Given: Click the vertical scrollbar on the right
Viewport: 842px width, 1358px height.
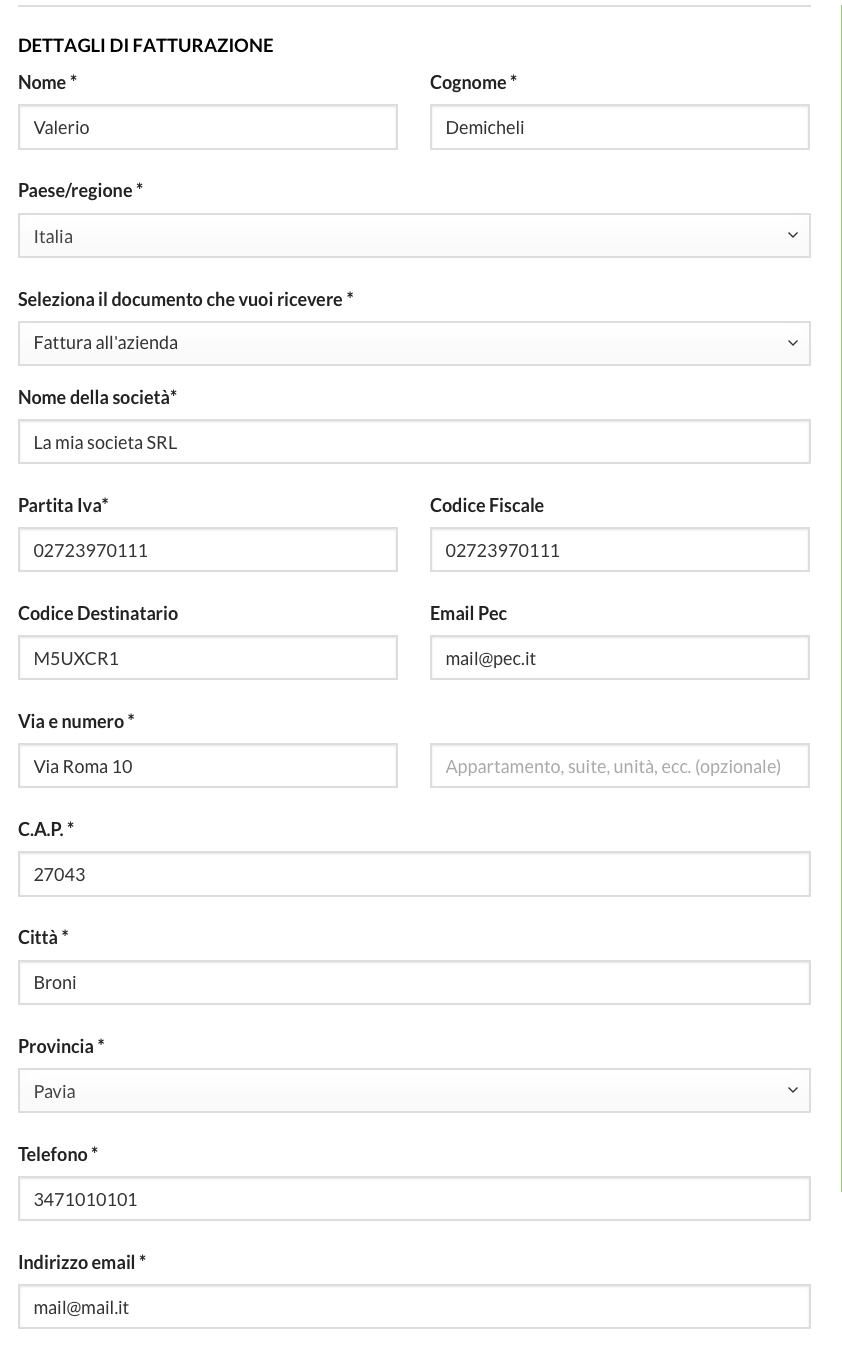Looking at the screenshot, I should click(x=841, y=600).
